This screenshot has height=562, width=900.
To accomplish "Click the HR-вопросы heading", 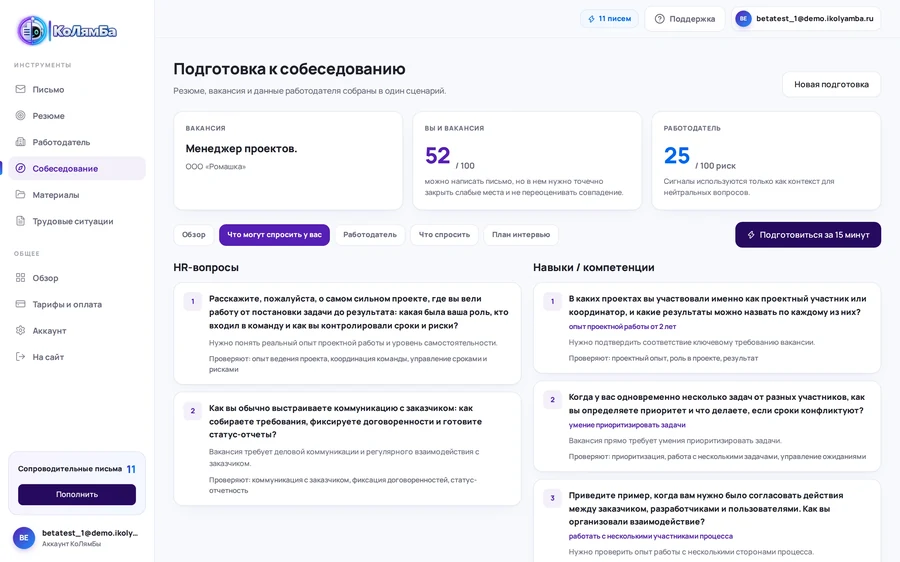I will pyautogui.click(x=206, y=268).
